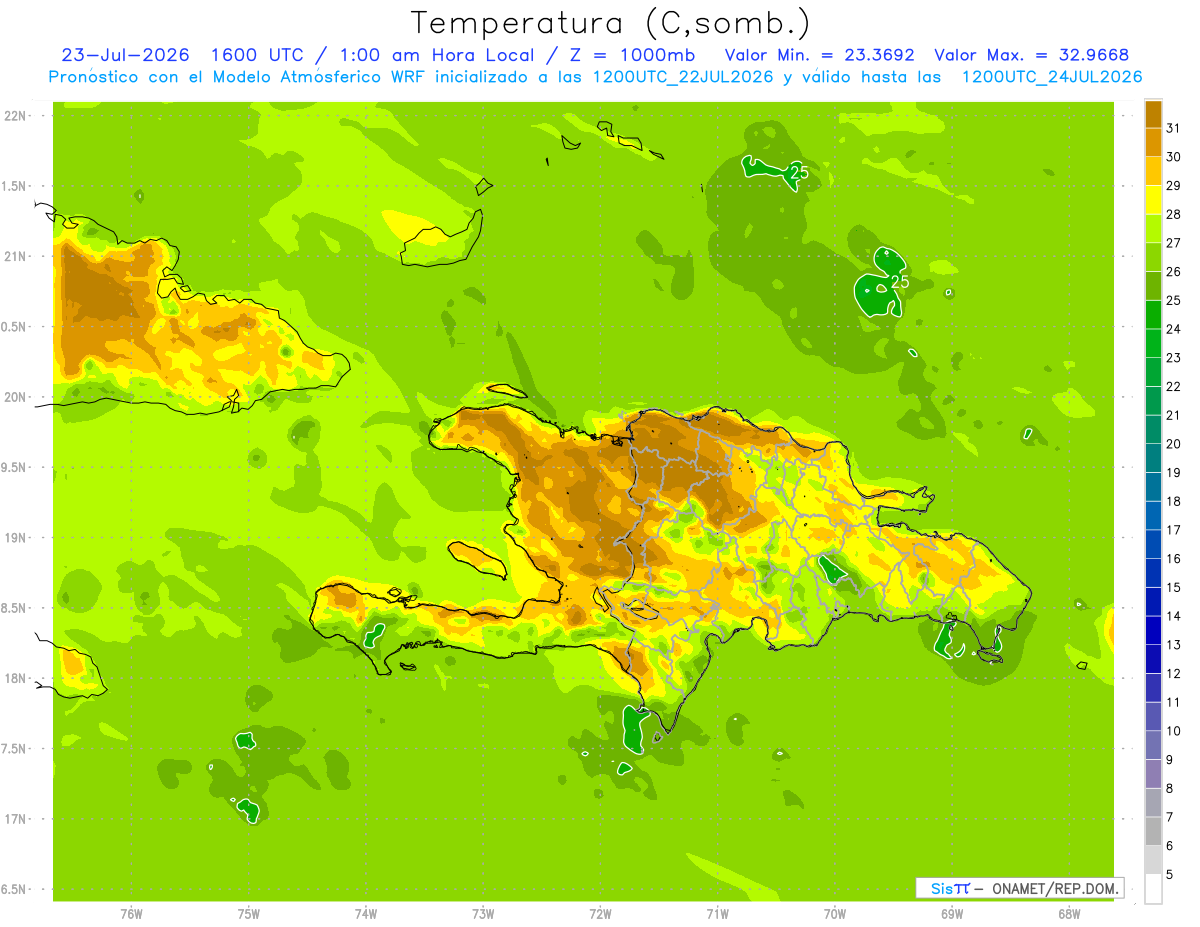1200x927 pixels.
Task: Click the white legend swatch below 5
Action: click(1153, 889)
